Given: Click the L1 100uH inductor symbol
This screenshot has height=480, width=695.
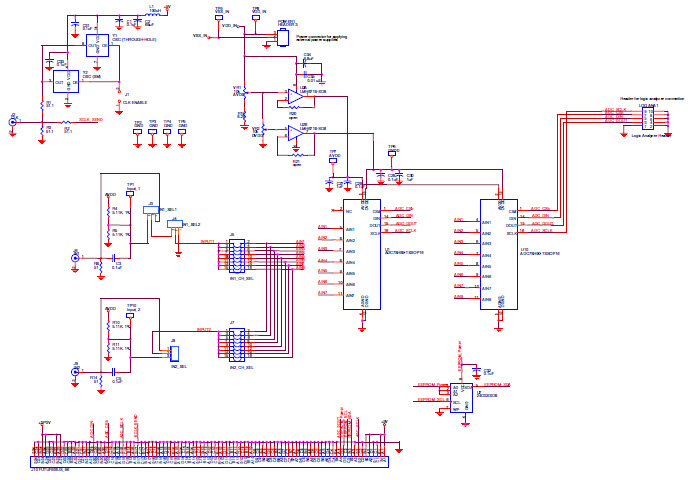Looking at the screenshot, I should click(155, 14).
